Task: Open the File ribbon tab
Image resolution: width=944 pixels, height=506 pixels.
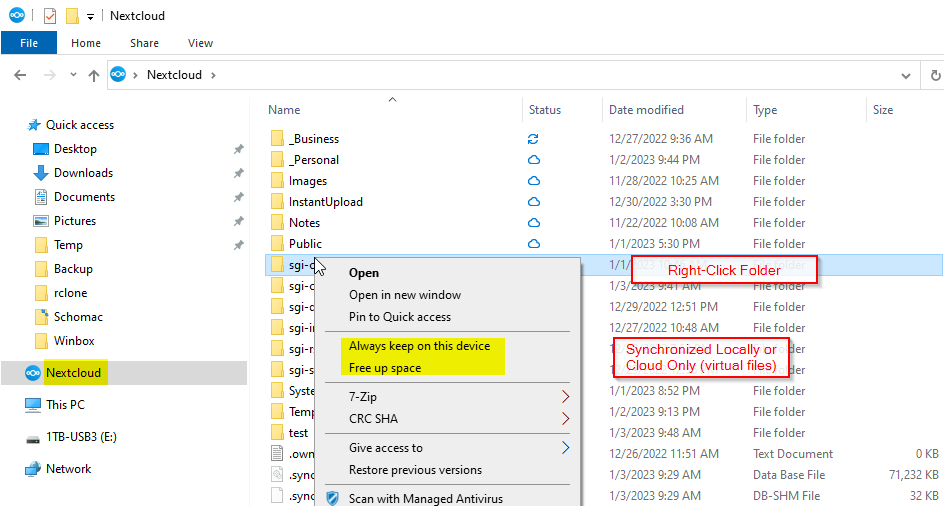Action: tap(29, 43)
